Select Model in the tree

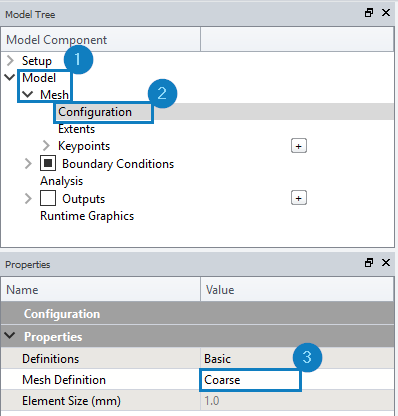[39, 78]
